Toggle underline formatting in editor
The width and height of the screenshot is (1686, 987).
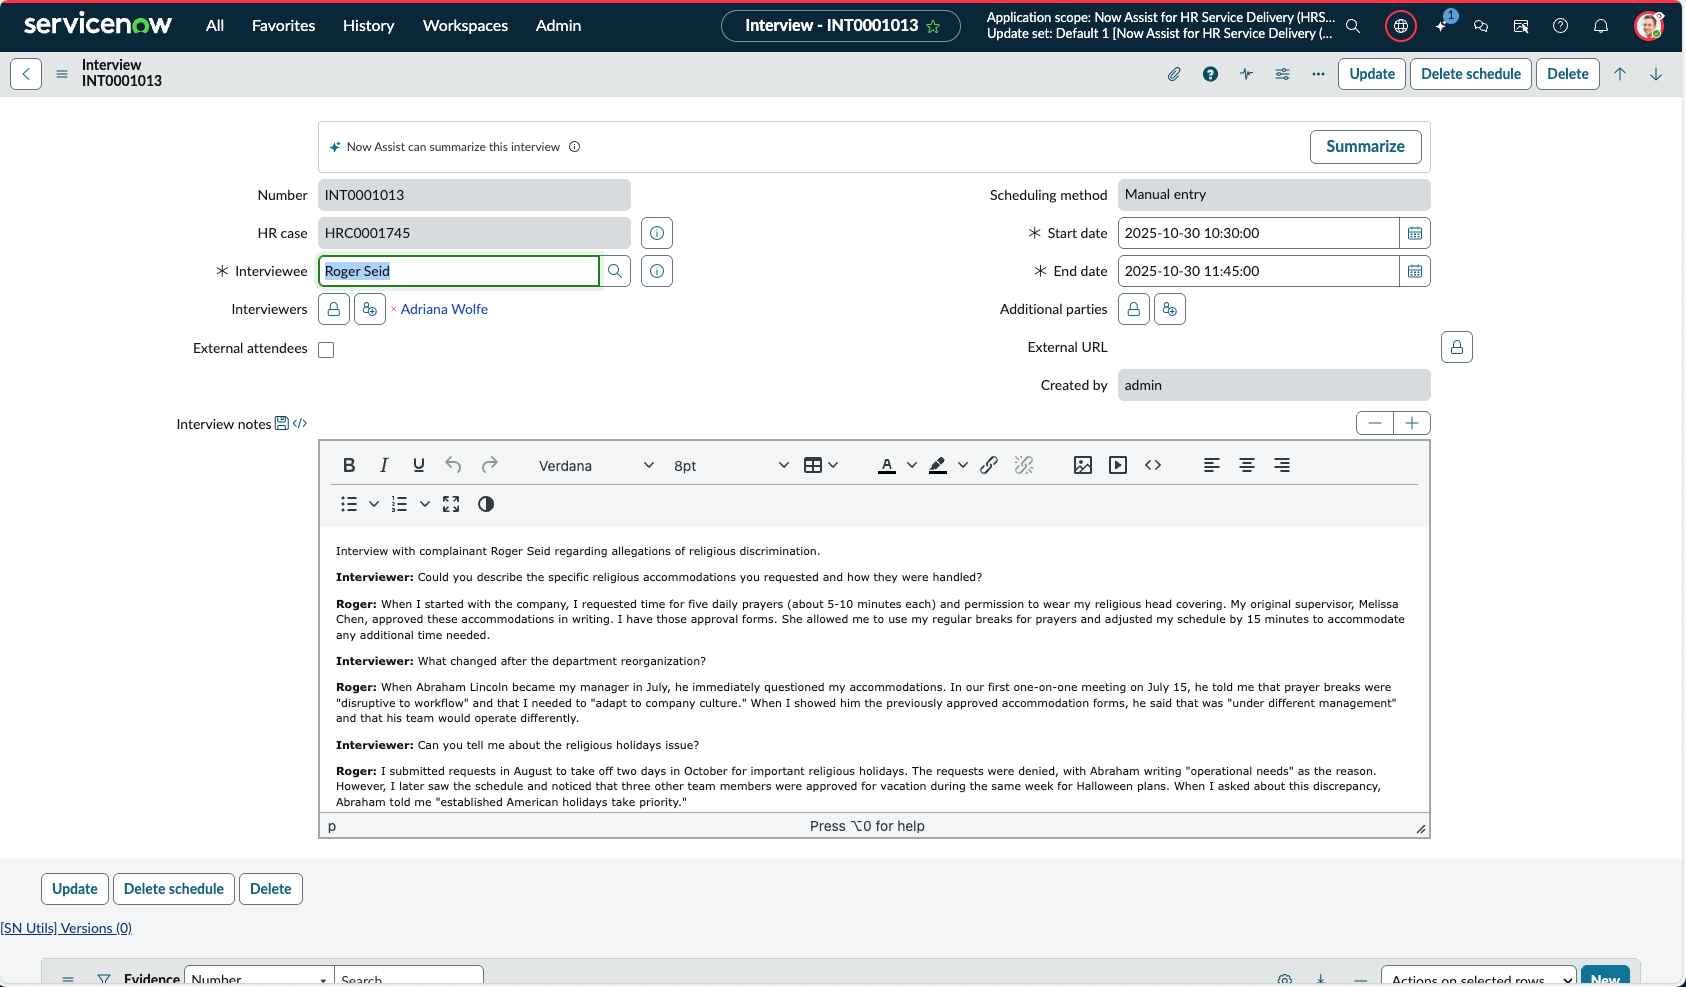click(419, 465)
